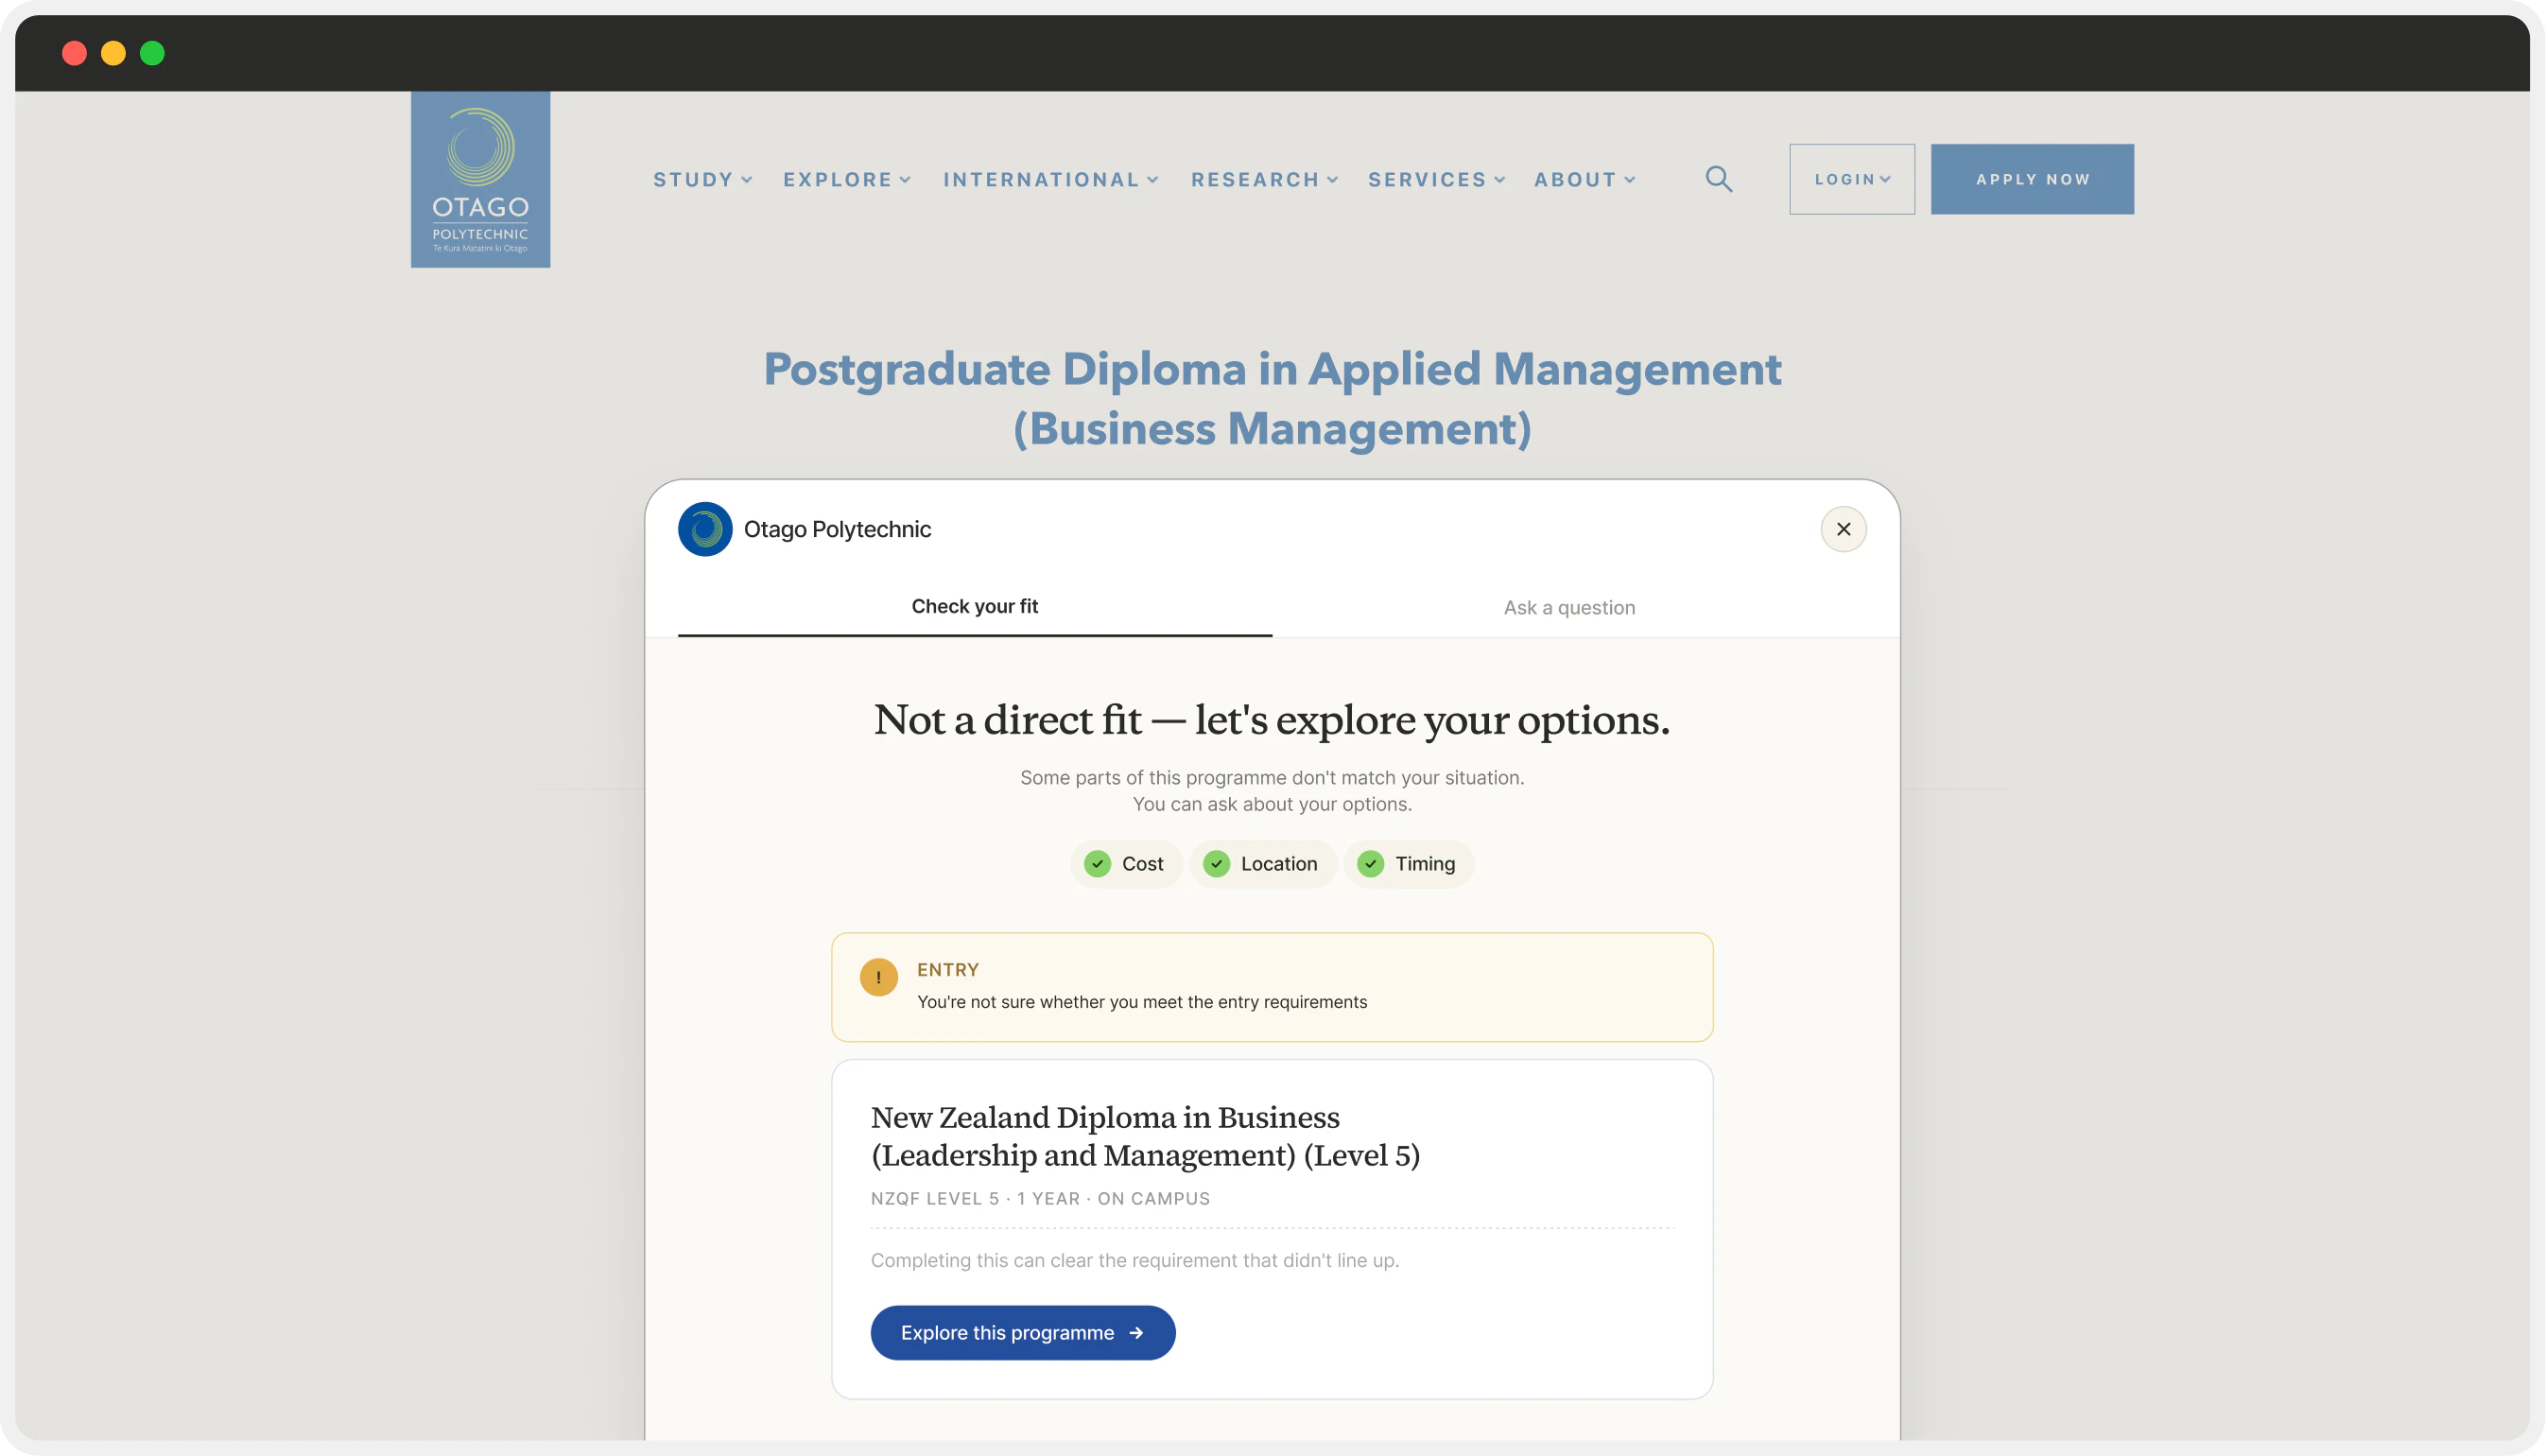Click the Timing status chip

coord(1408,864)
